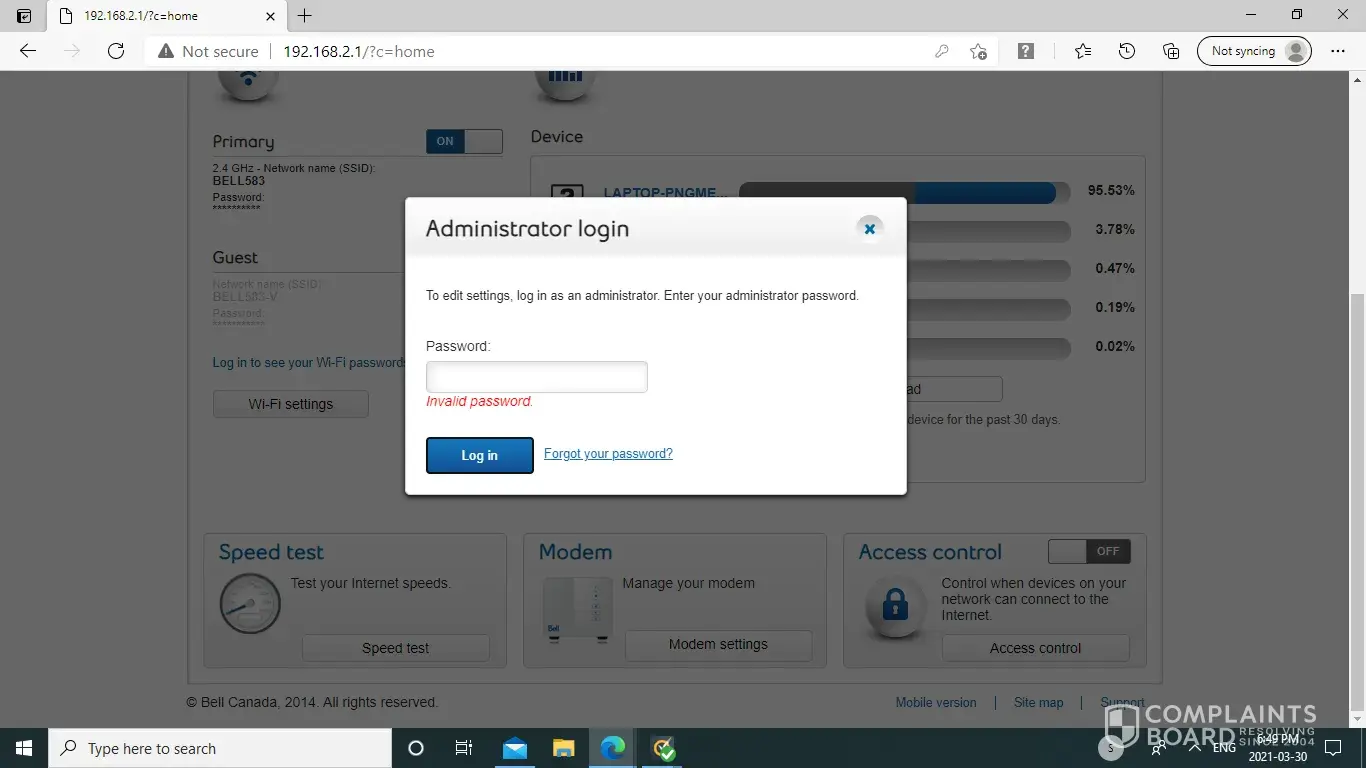Open the Action Center notifications

click(1332, 748)
